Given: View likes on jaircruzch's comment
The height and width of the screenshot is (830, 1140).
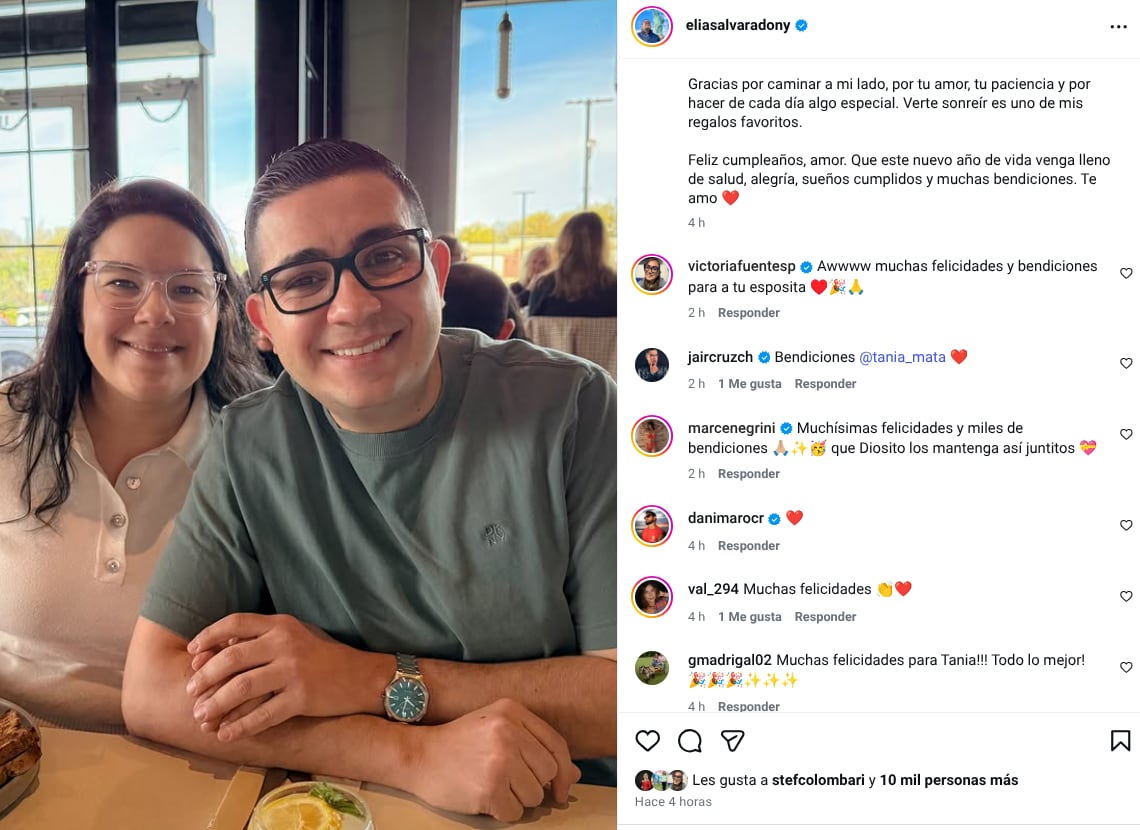Looking at the screenshot, I should pos(750,384).
